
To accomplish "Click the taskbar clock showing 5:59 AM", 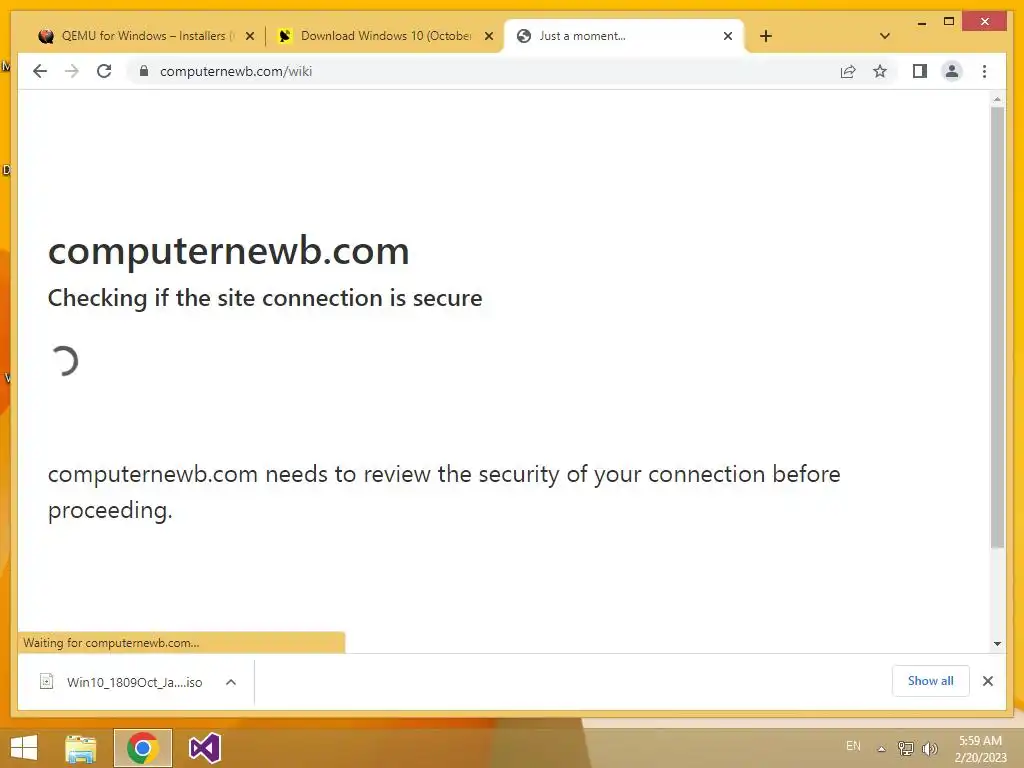I will [980, 749].
